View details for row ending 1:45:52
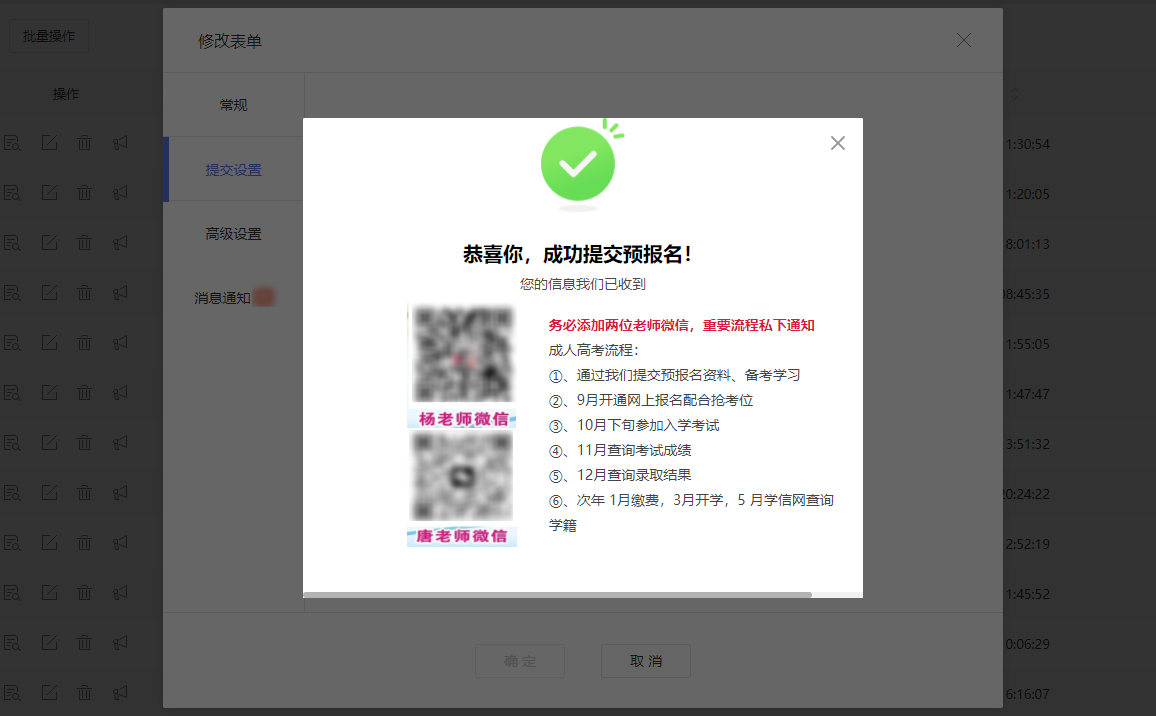The width and height of the screenshot is (1156, 716). point(12,594)
